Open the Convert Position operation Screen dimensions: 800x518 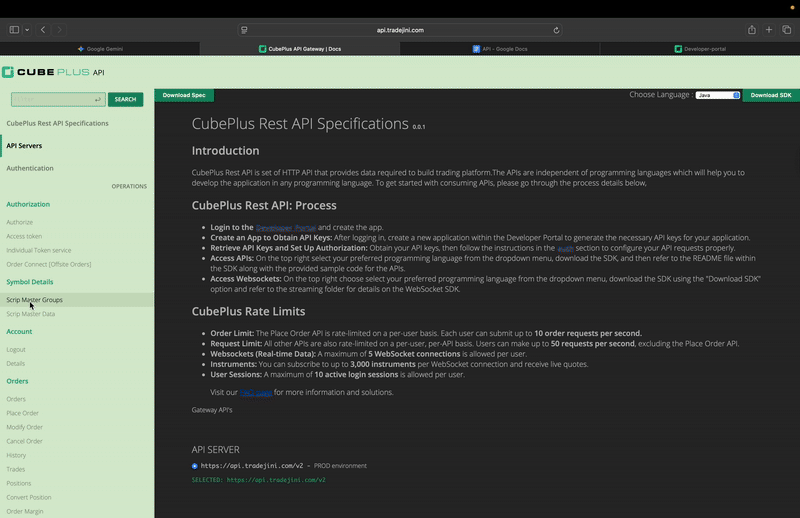(29, 497)
